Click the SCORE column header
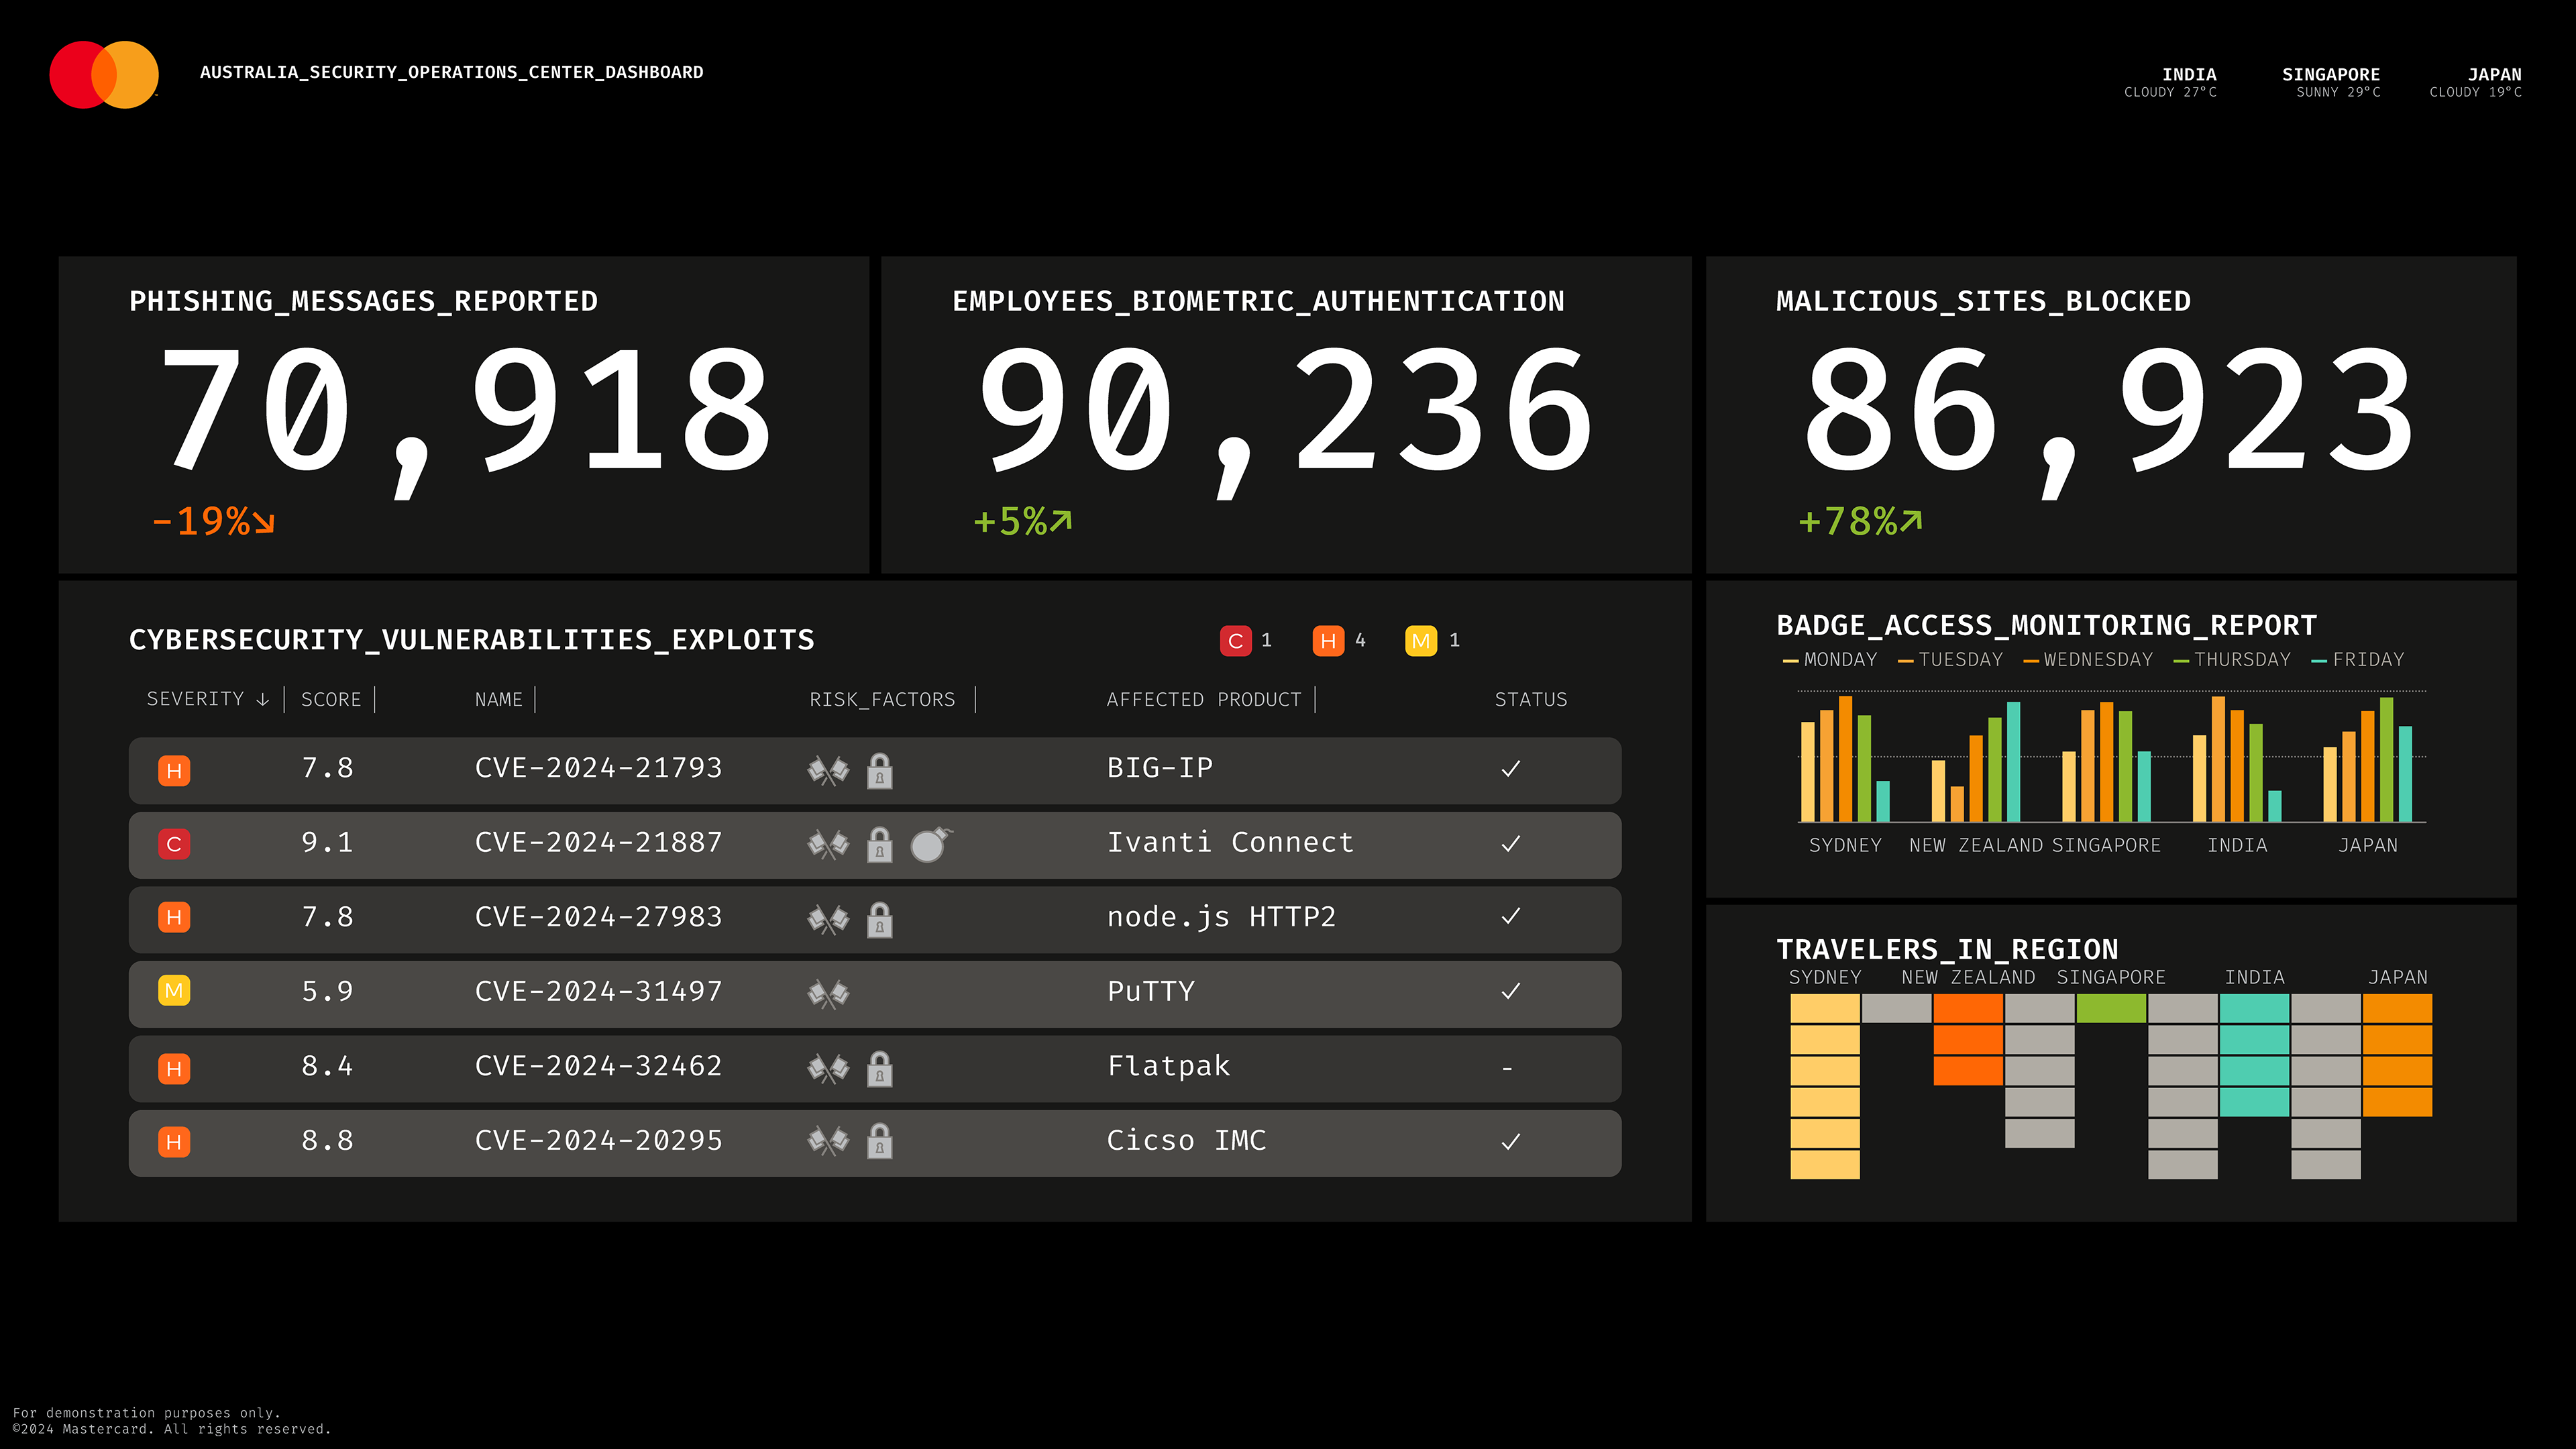 point(331,699)
